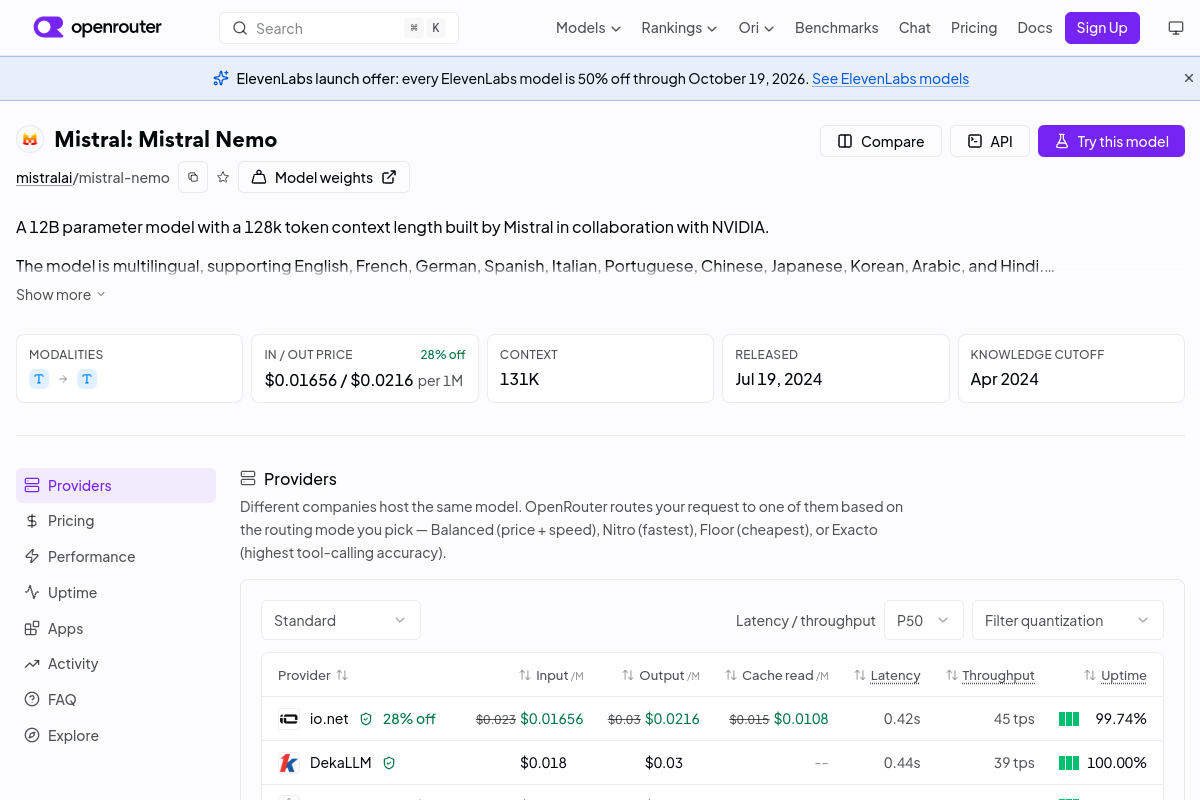Open the Apps sidebar section
The height and width of the screenshot is (800, 1200).
click(116, 629)
